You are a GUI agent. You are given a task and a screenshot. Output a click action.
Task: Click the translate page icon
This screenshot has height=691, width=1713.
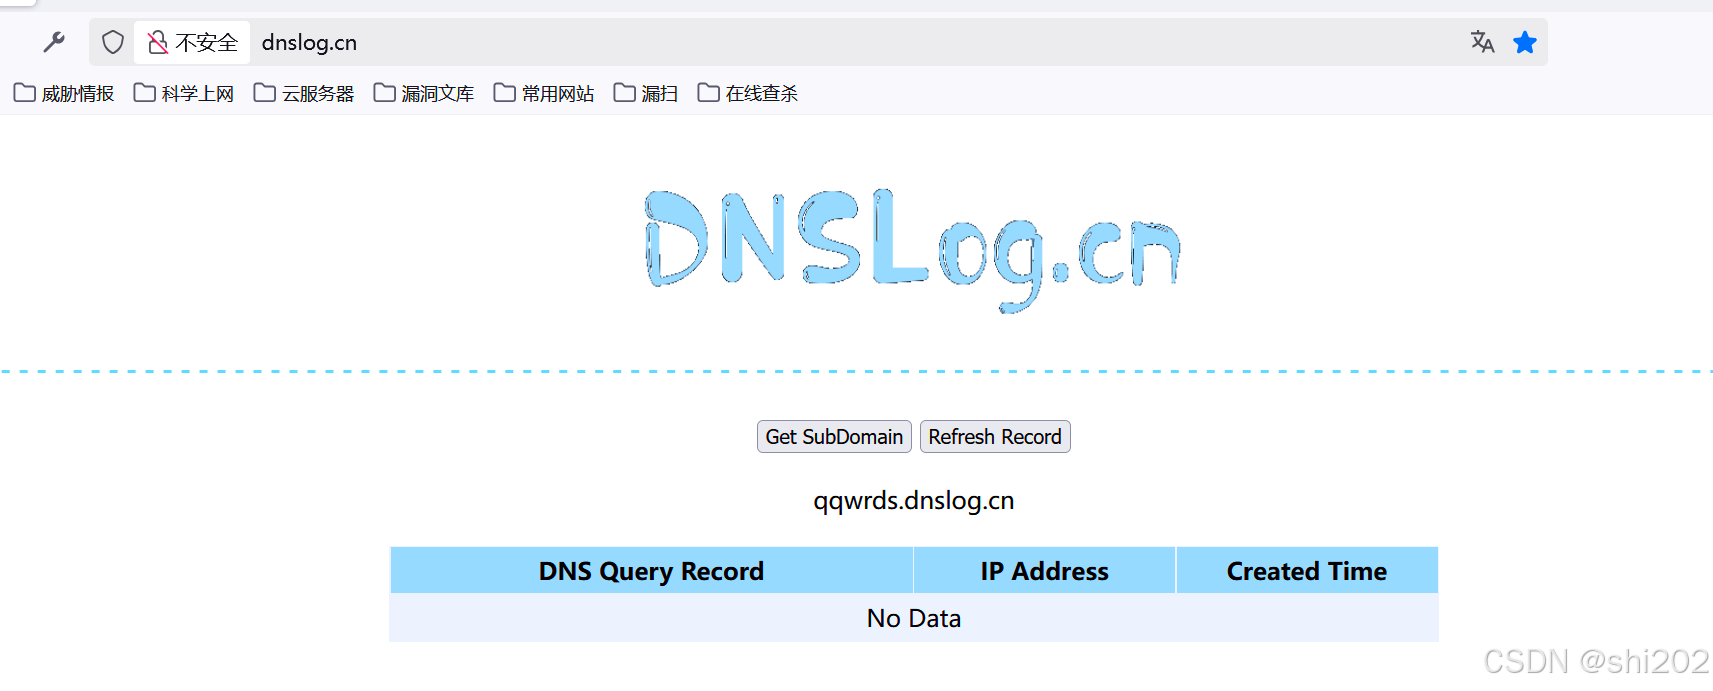coord(1482,42)
